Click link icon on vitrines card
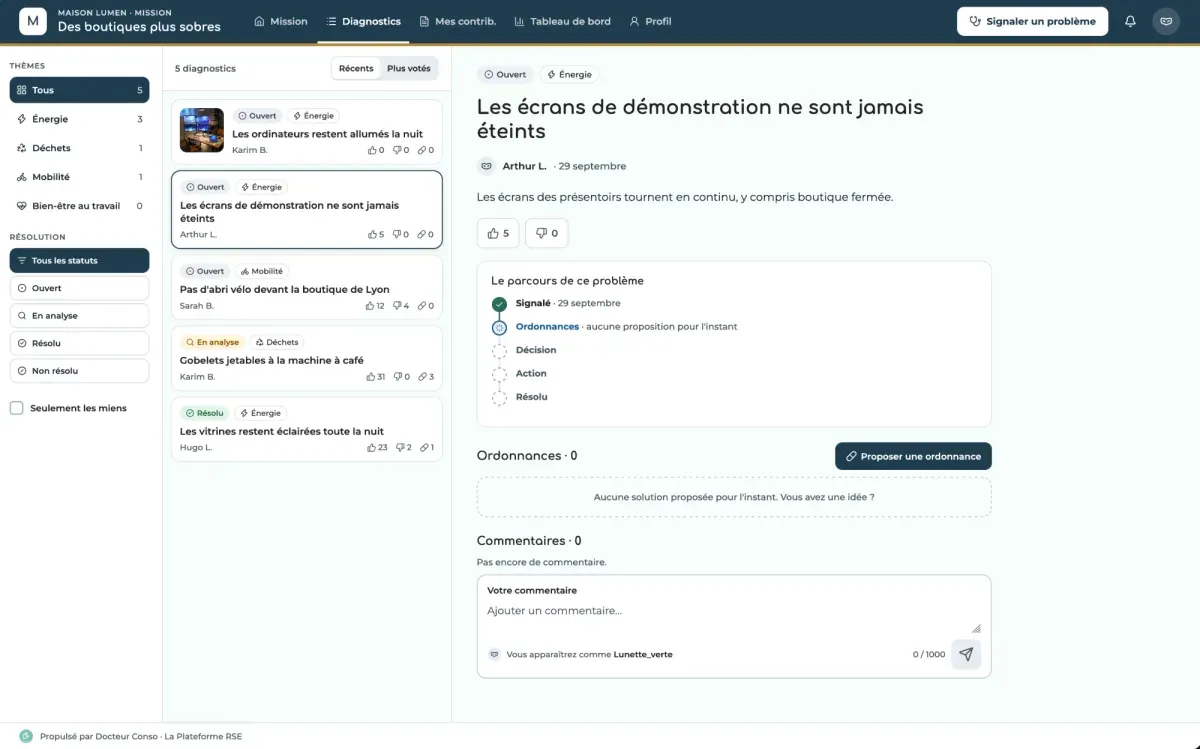Image resolution: width=1200 pixels, height=749 pixels. (x=424, y=448)
